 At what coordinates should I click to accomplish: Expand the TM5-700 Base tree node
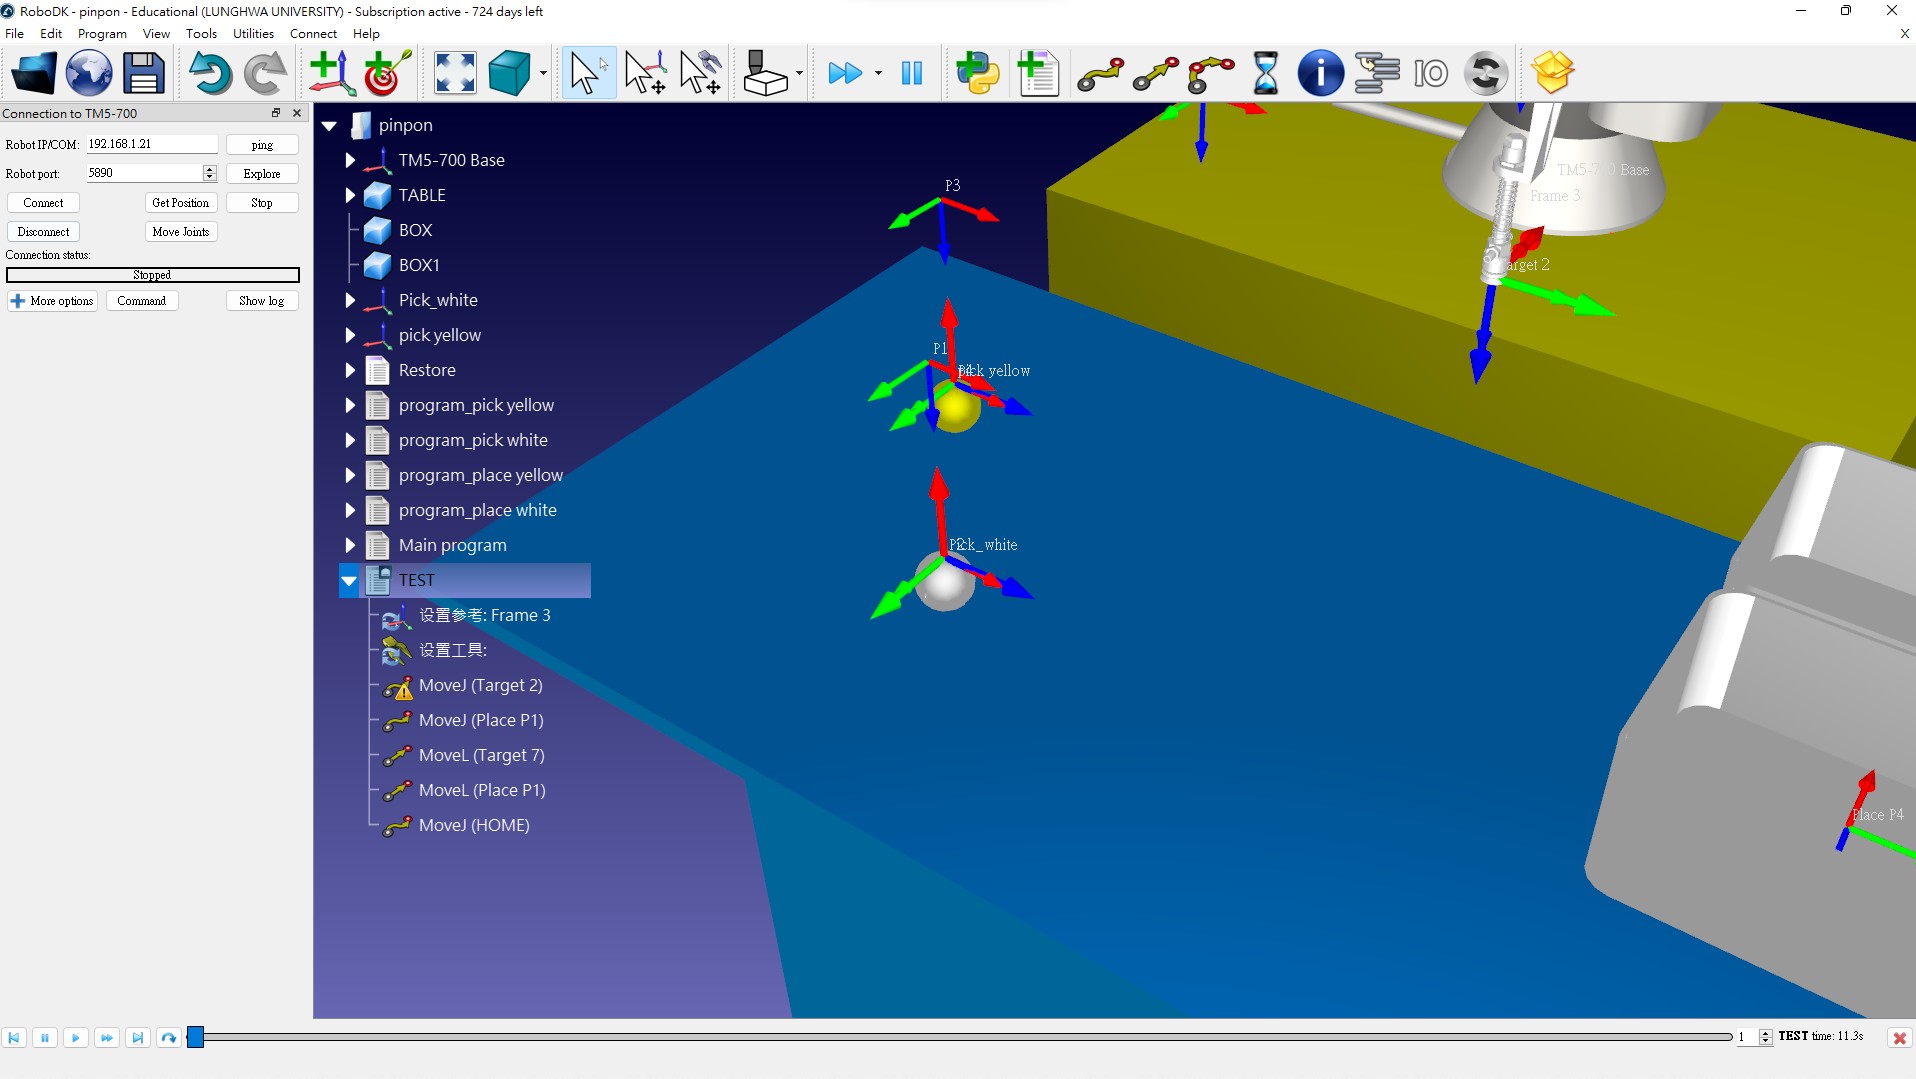click(350, 160)
